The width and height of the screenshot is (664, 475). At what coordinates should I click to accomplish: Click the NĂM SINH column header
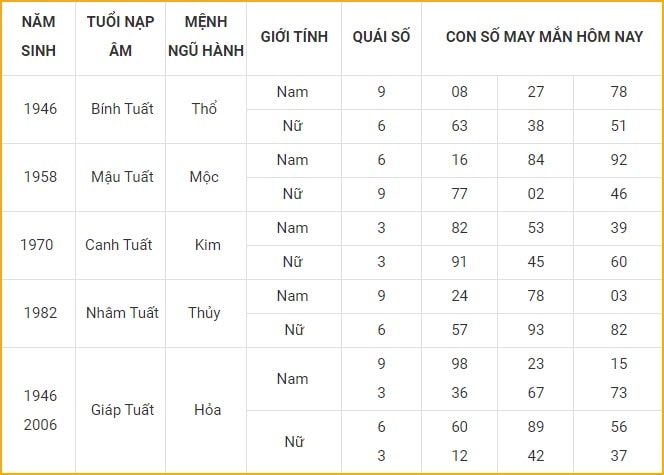(x=39, y=36)
